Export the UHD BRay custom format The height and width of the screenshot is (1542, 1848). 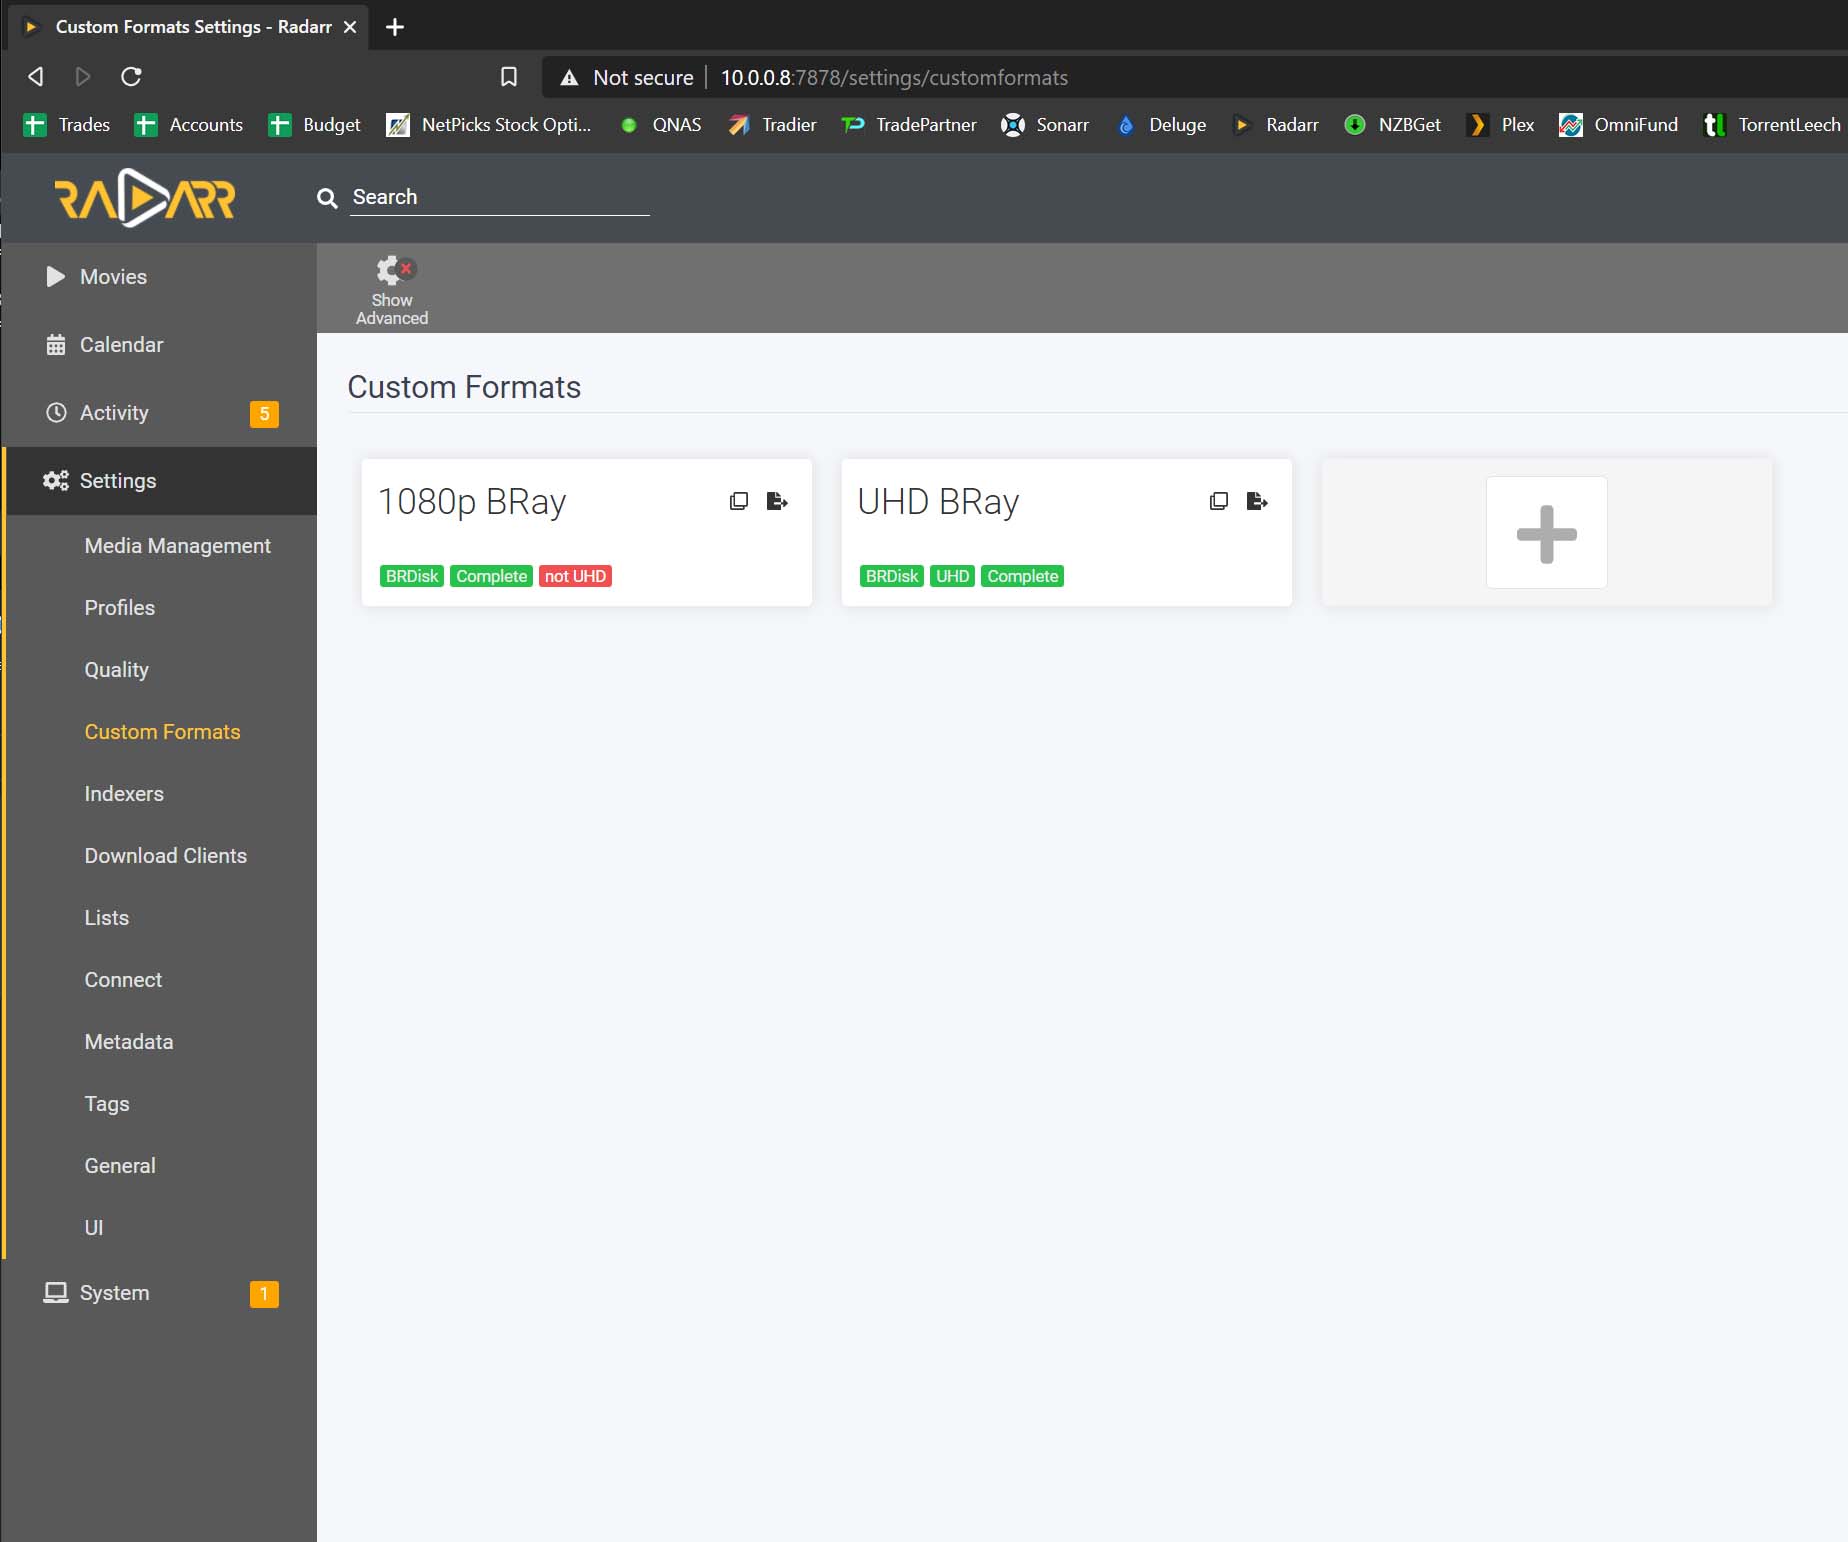[x=1257, y=501]
